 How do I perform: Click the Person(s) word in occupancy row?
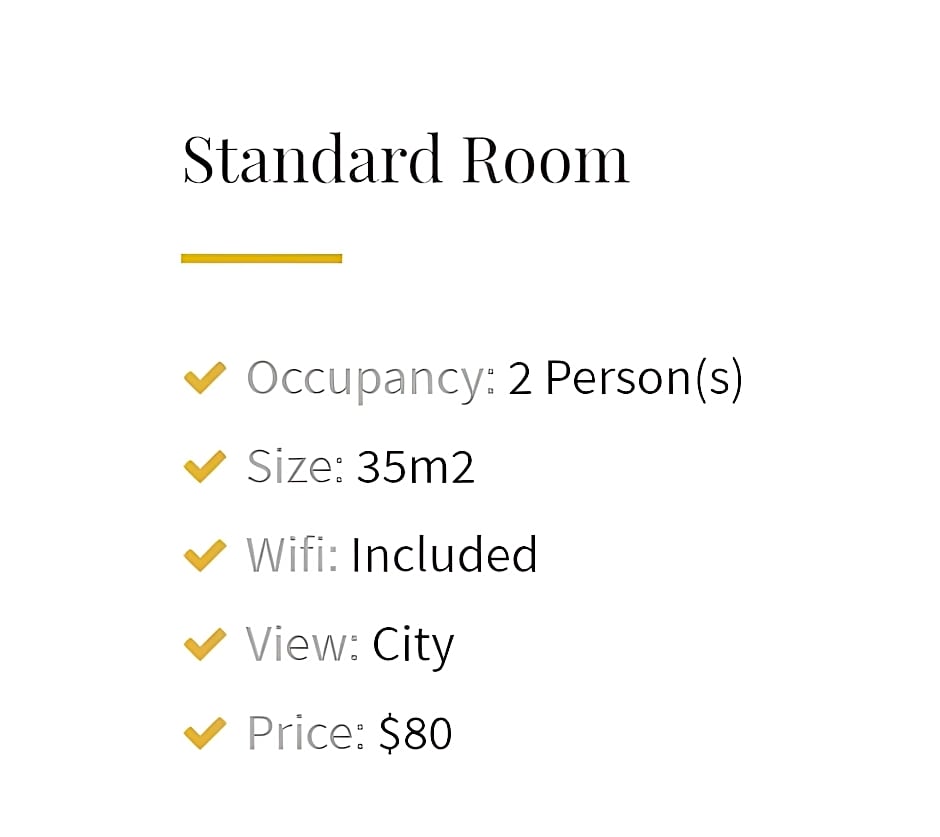pyautogui.click(x=644, y=379)
